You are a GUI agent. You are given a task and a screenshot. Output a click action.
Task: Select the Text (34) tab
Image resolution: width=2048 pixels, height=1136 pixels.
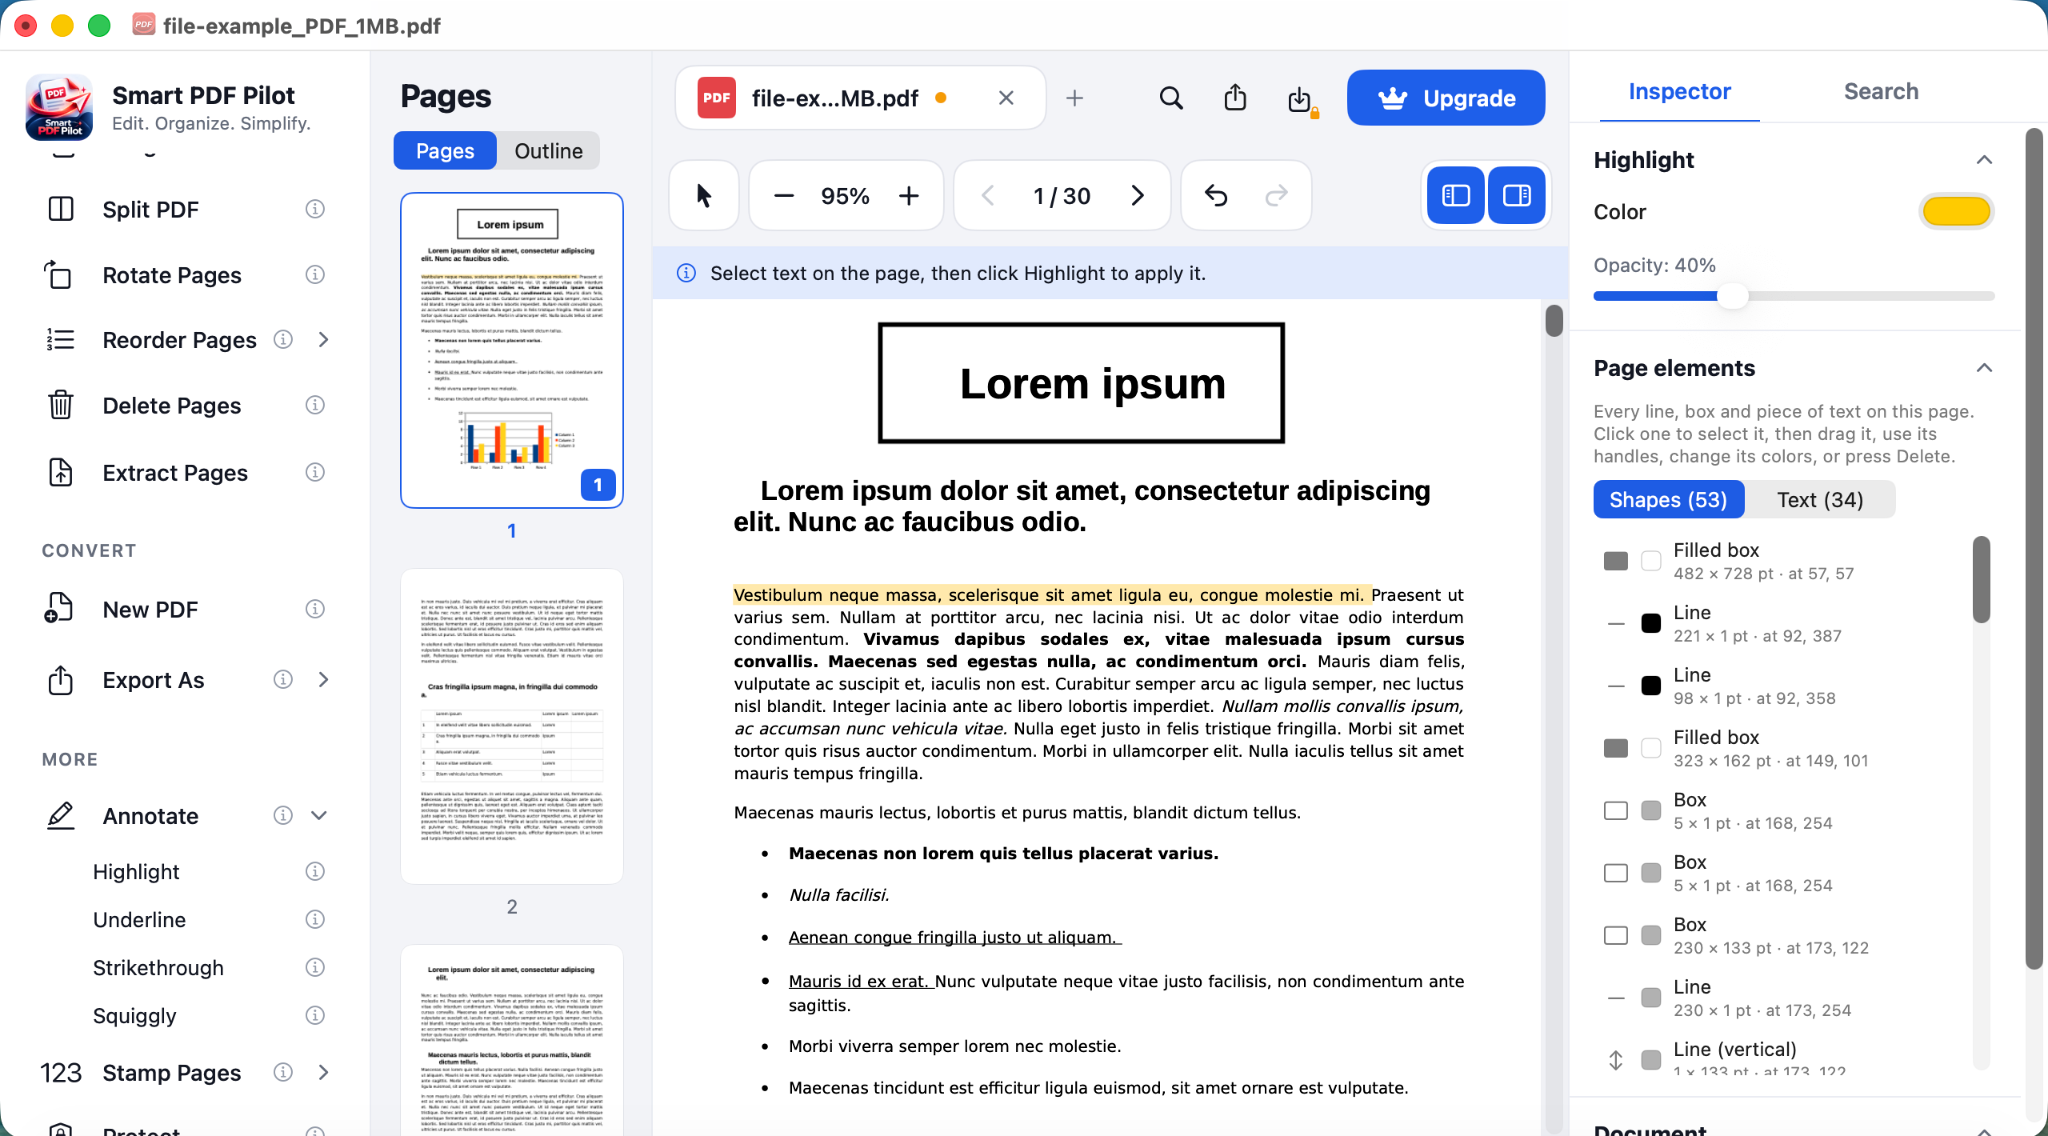pyautogui.click(x=1820, y=500)
